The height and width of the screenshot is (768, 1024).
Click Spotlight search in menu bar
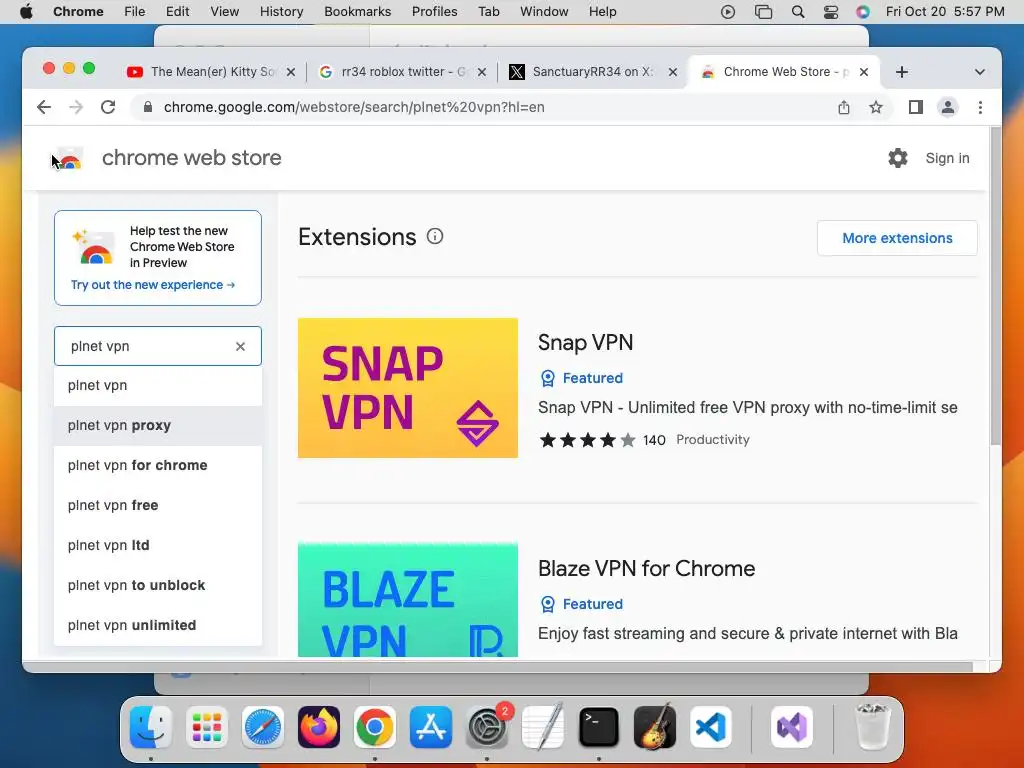(797, 12)
